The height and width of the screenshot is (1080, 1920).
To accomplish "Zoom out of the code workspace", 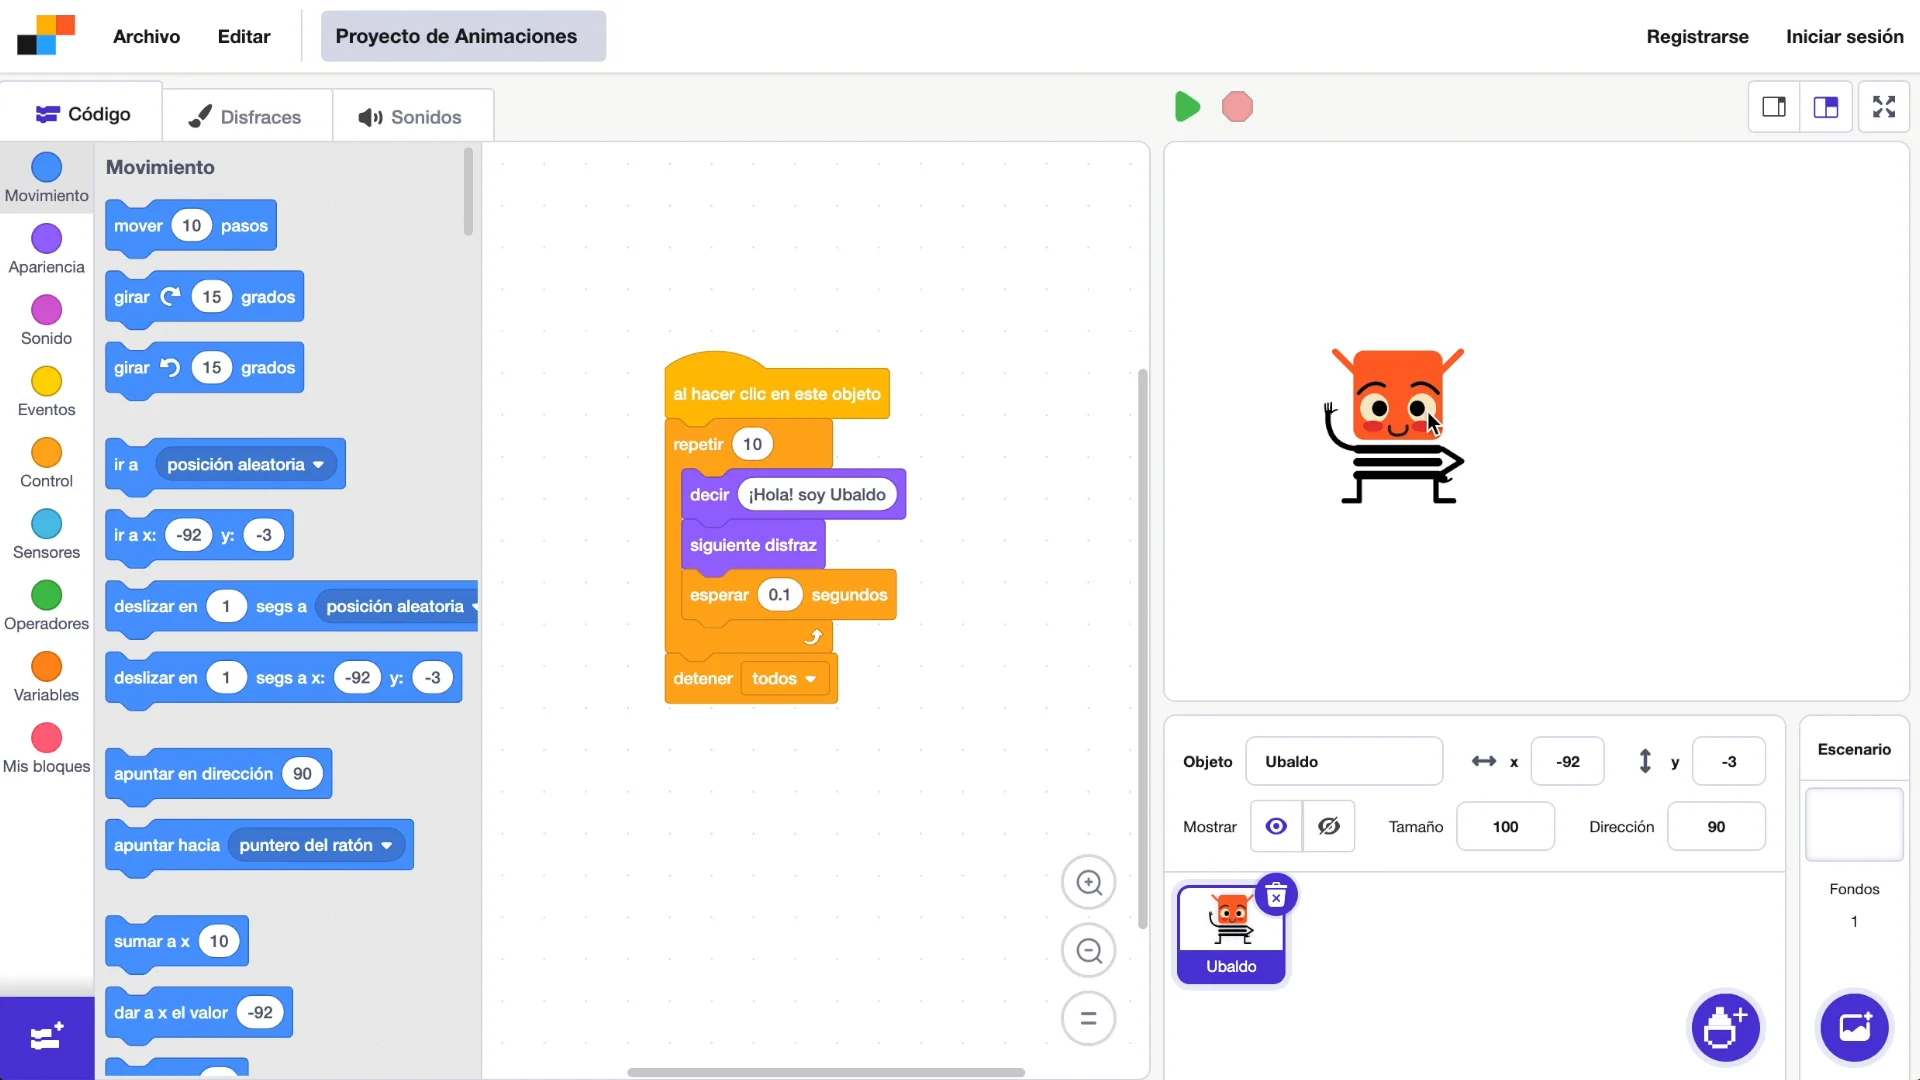I will pos(1089,951).
